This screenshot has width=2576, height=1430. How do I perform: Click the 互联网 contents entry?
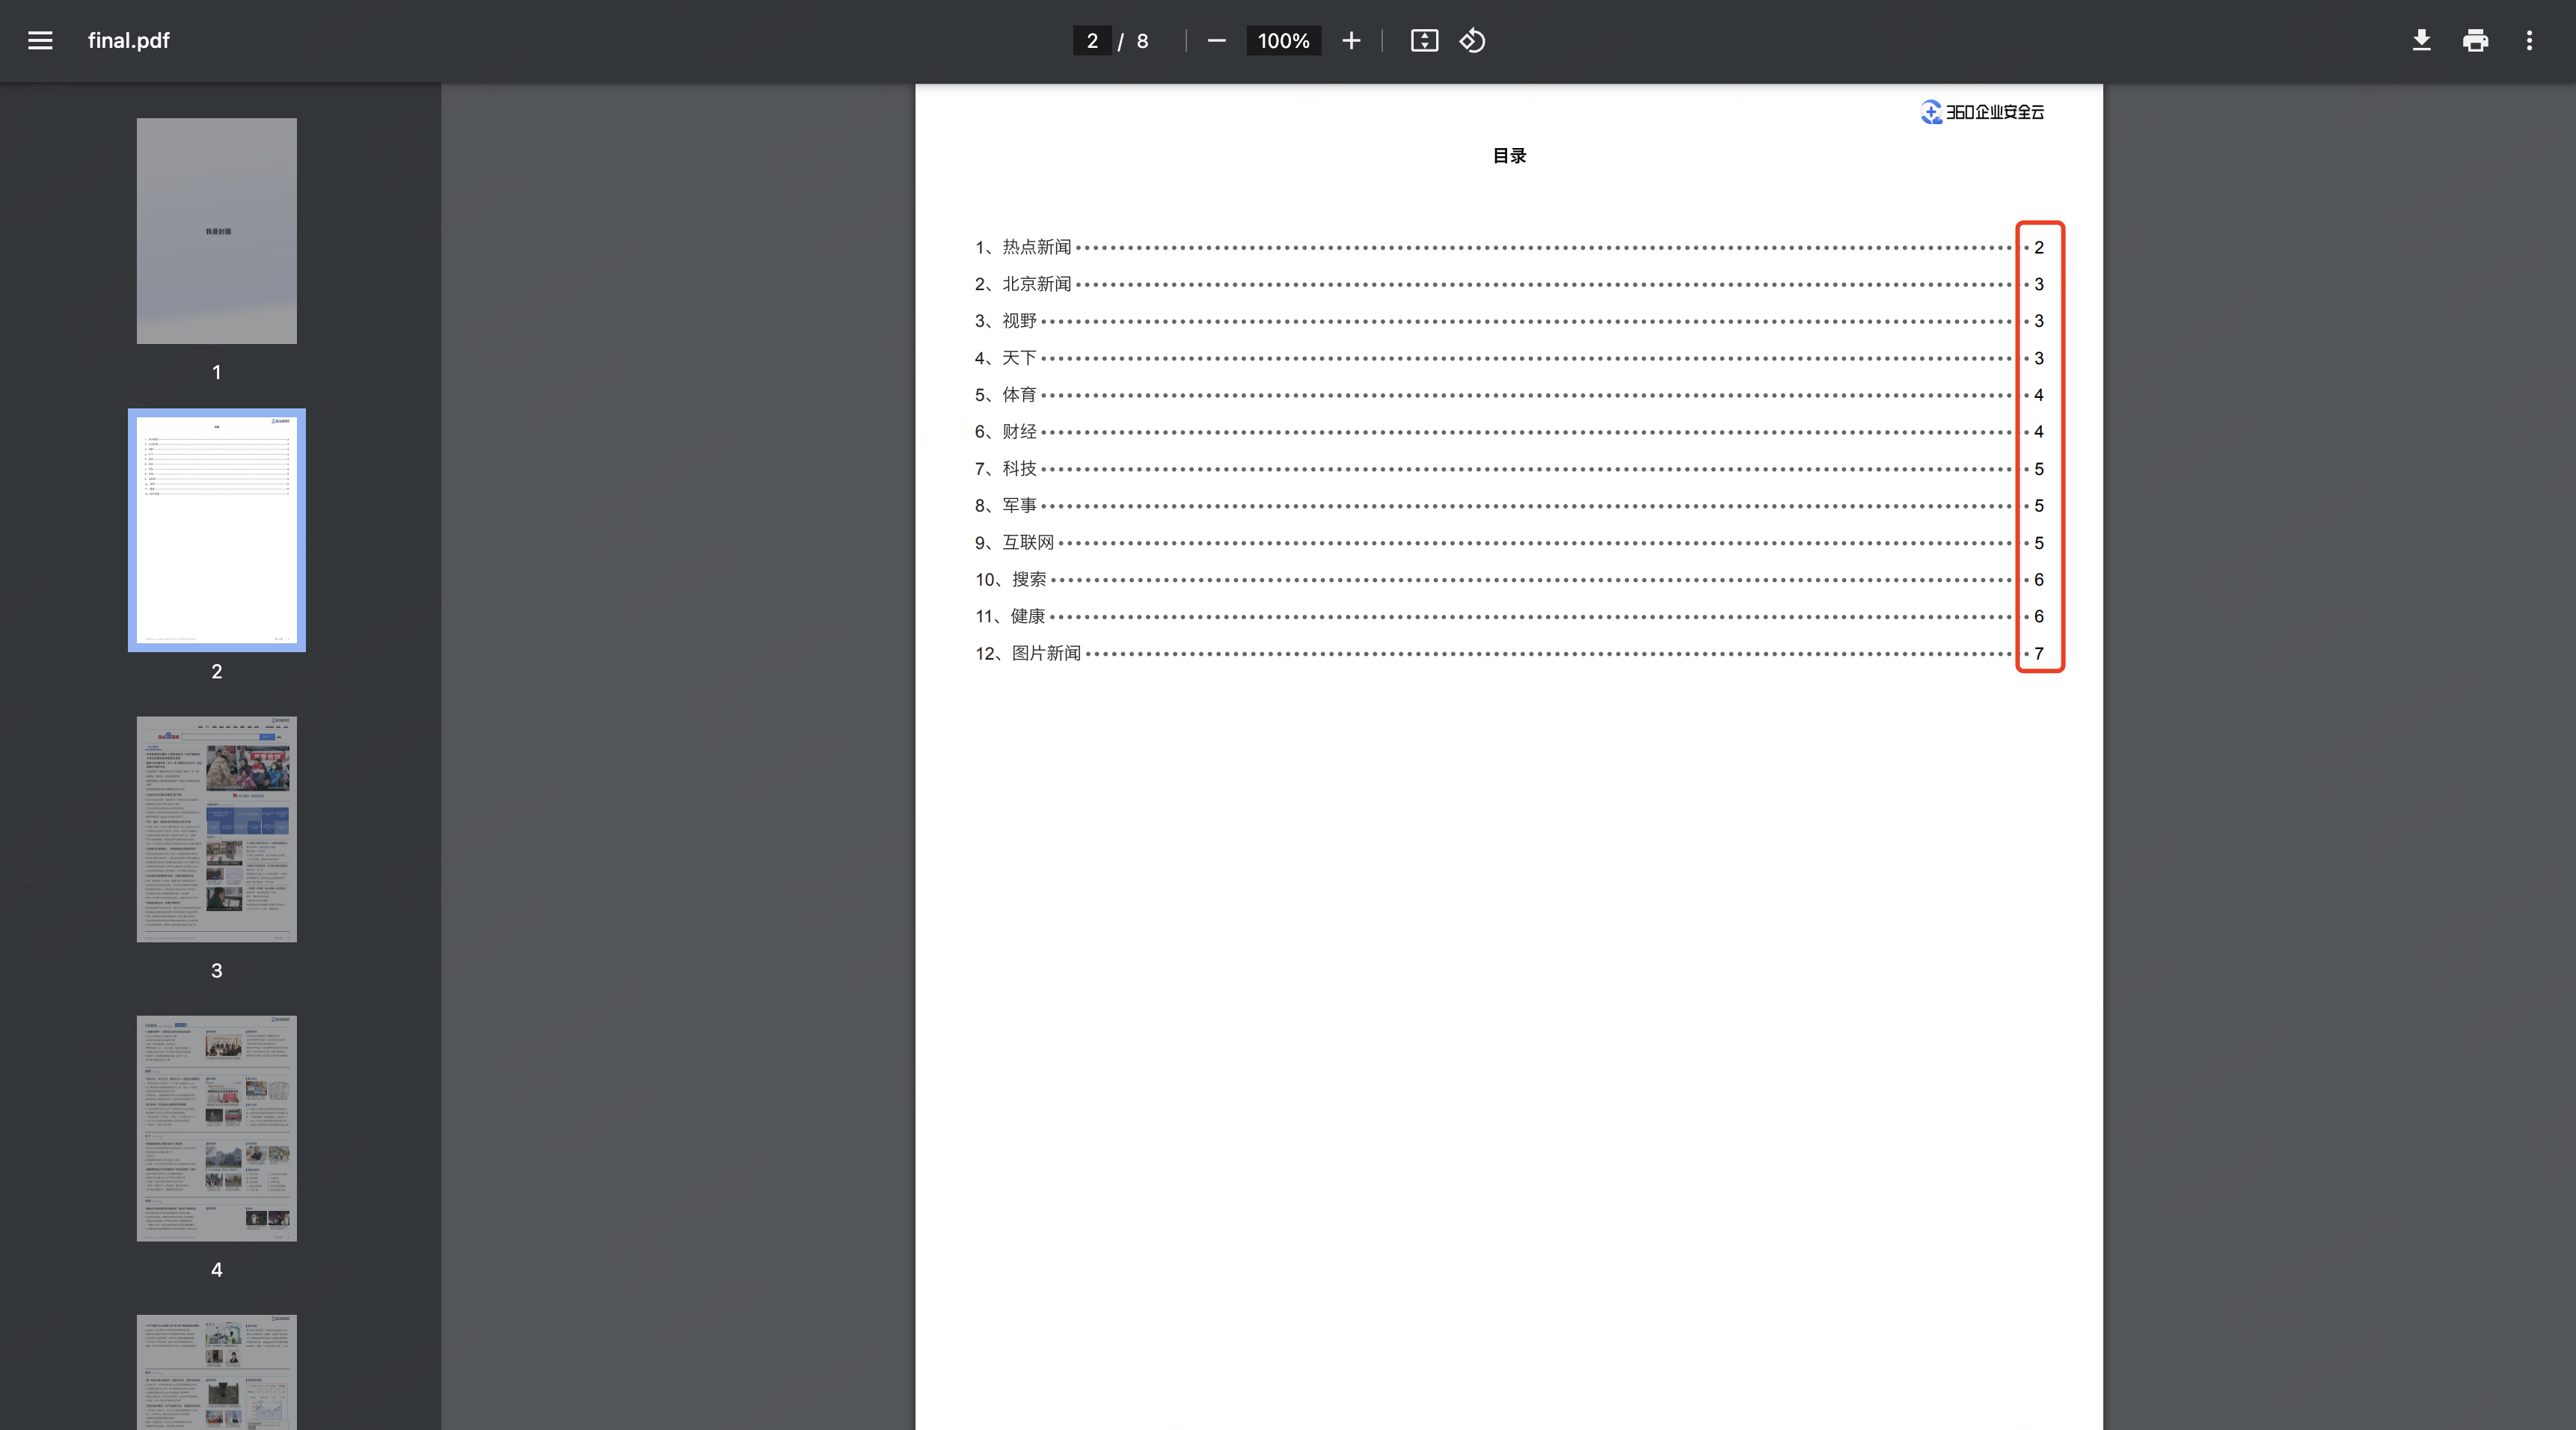pos(1027,542)
